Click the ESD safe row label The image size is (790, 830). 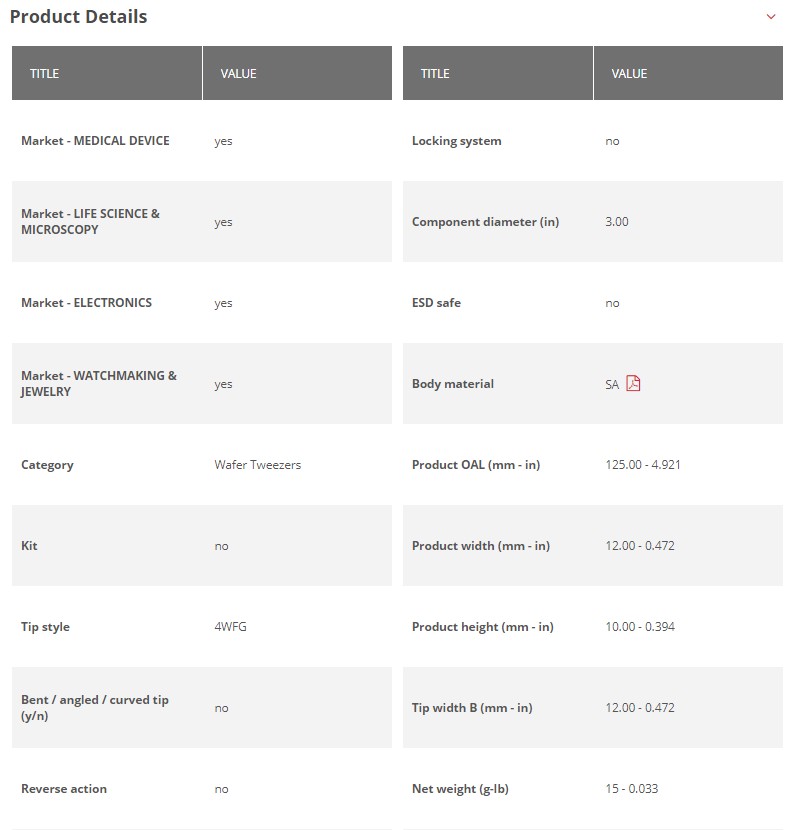click(436, 303)
